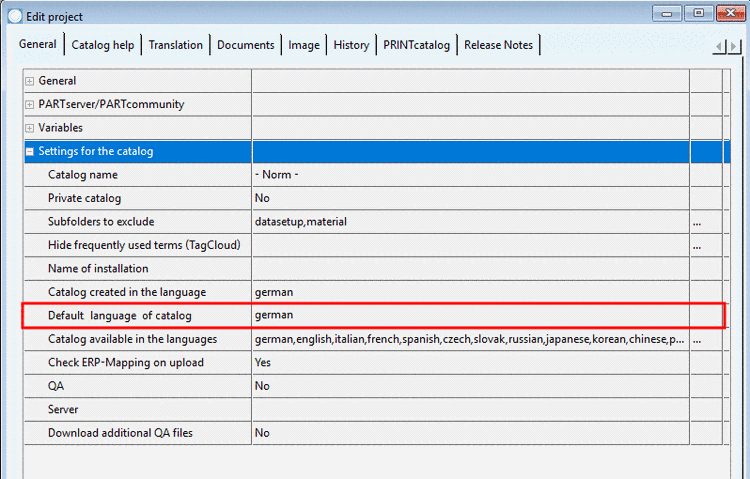This screenshot has height=479, width=750.
Task: Open browse button for Hide frequently used terms
Action: pyautogui.click(x=697, y=246)
